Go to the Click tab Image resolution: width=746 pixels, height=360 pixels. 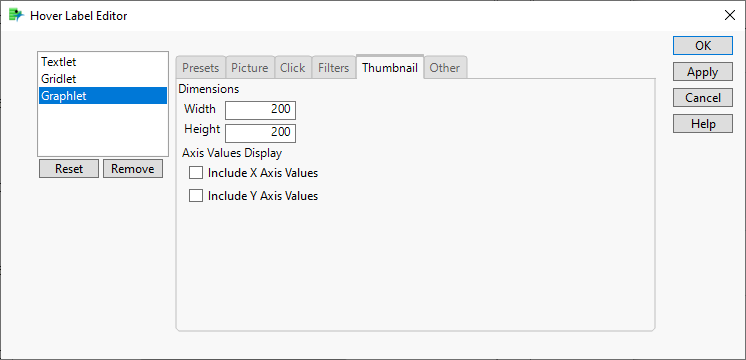coord(293,68)
